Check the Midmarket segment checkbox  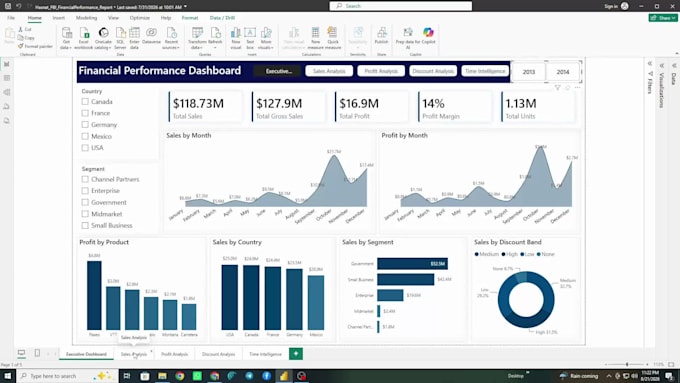[x=85, y=214]
